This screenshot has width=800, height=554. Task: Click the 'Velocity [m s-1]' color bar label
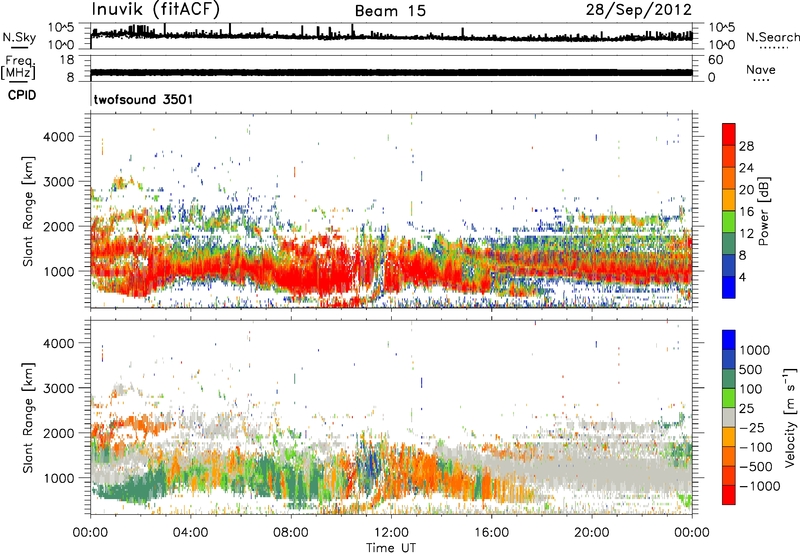tap(790, 417)
